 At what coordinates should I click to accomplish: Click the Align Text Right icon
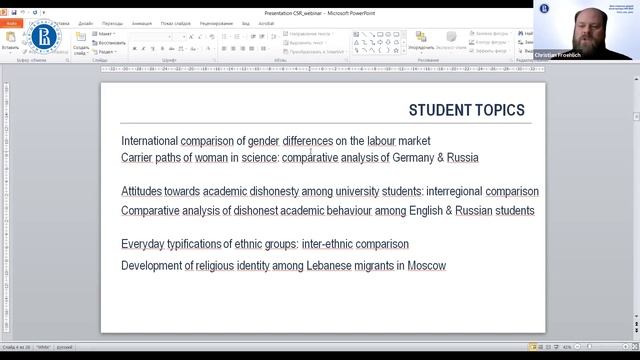243,49
